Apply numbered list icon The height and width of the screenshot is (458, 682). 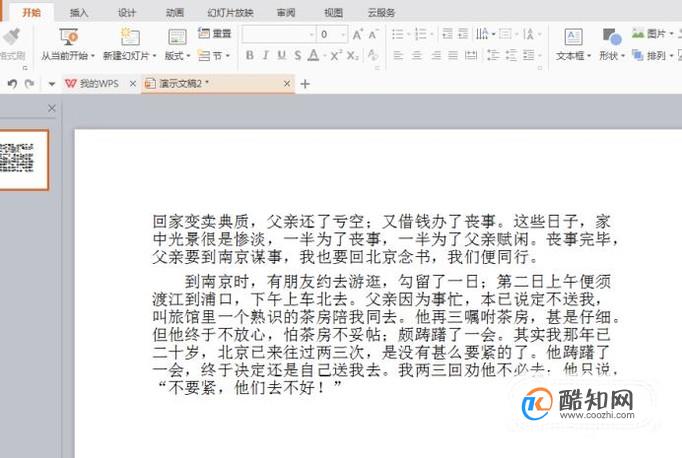(x=420, y=34)
